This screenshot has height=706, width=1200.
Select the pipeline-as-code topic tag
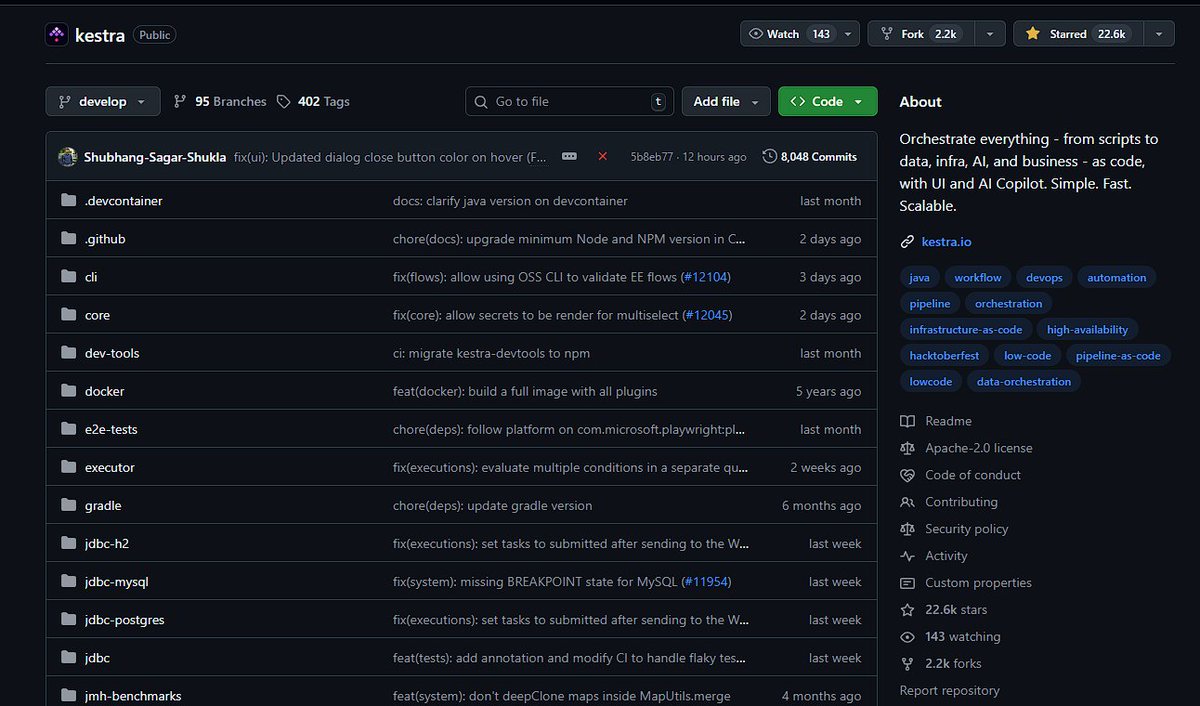1118,356
